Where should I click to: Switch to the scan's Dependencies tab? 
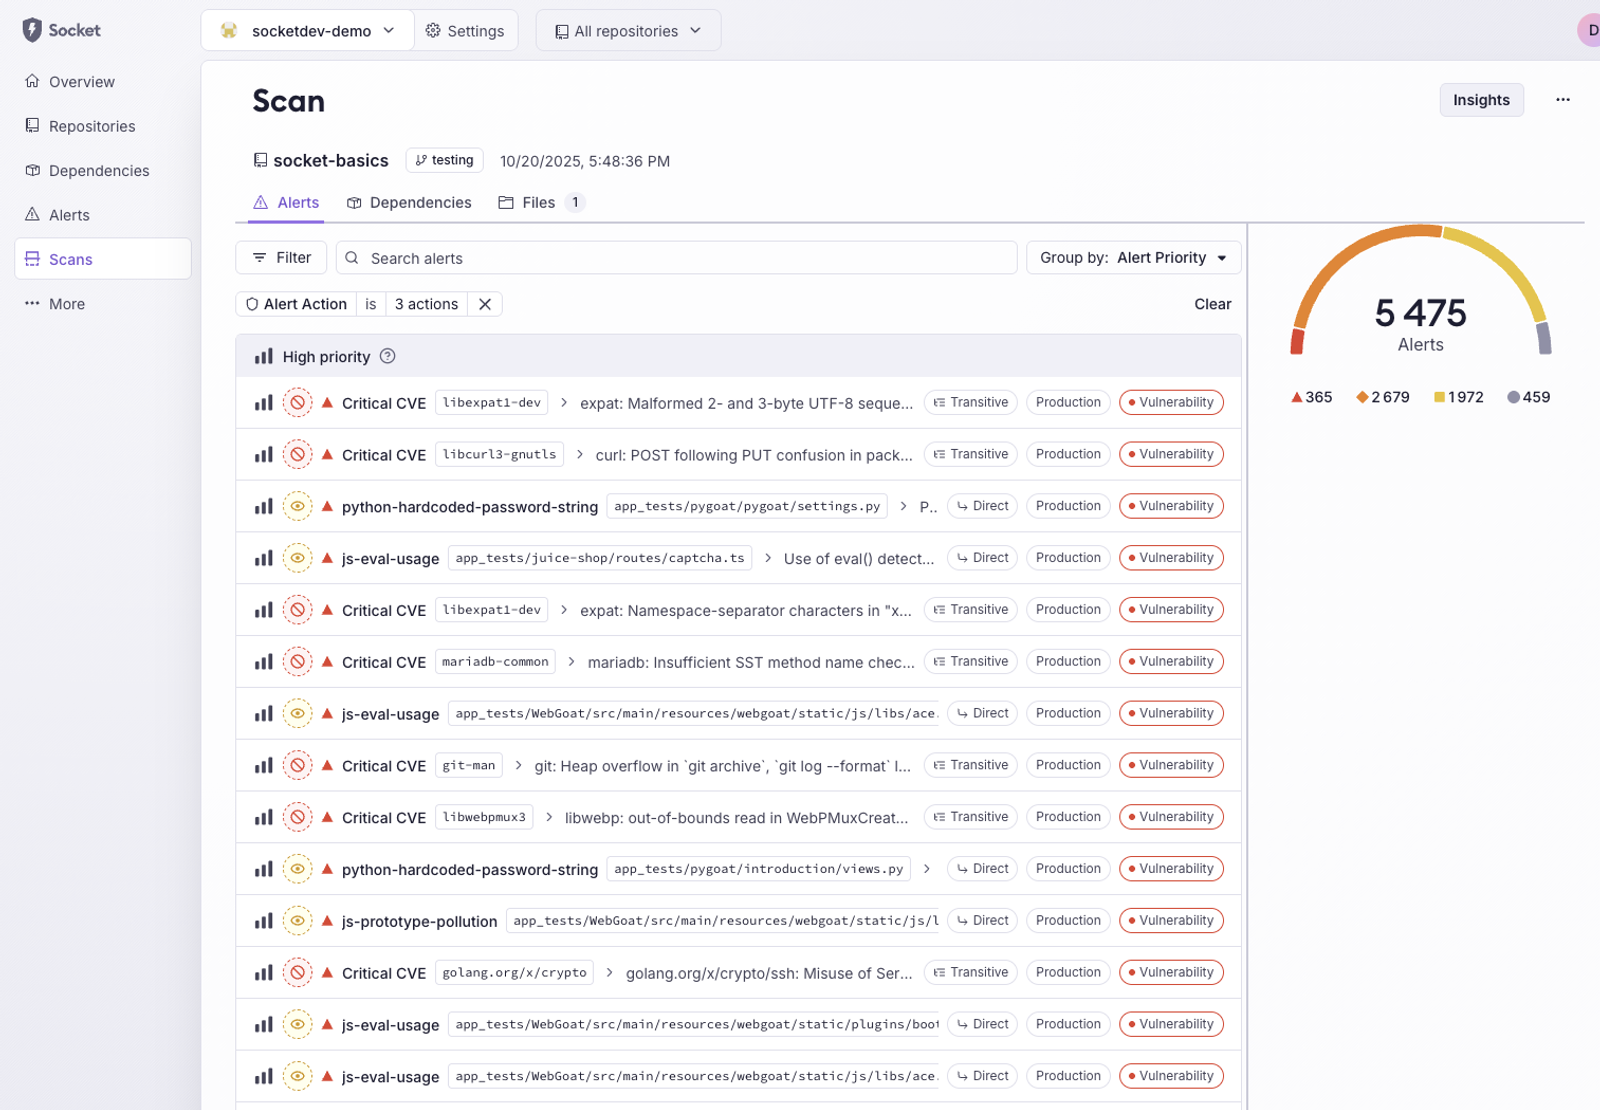[x=409, y=203]
